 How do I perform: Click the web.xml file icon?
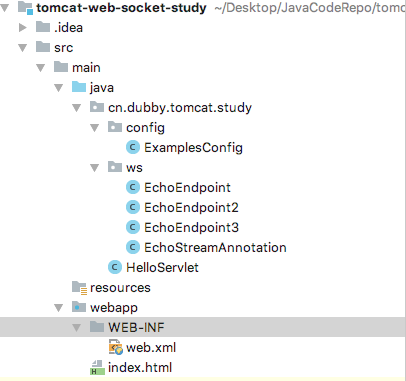[x=115, y=347]
